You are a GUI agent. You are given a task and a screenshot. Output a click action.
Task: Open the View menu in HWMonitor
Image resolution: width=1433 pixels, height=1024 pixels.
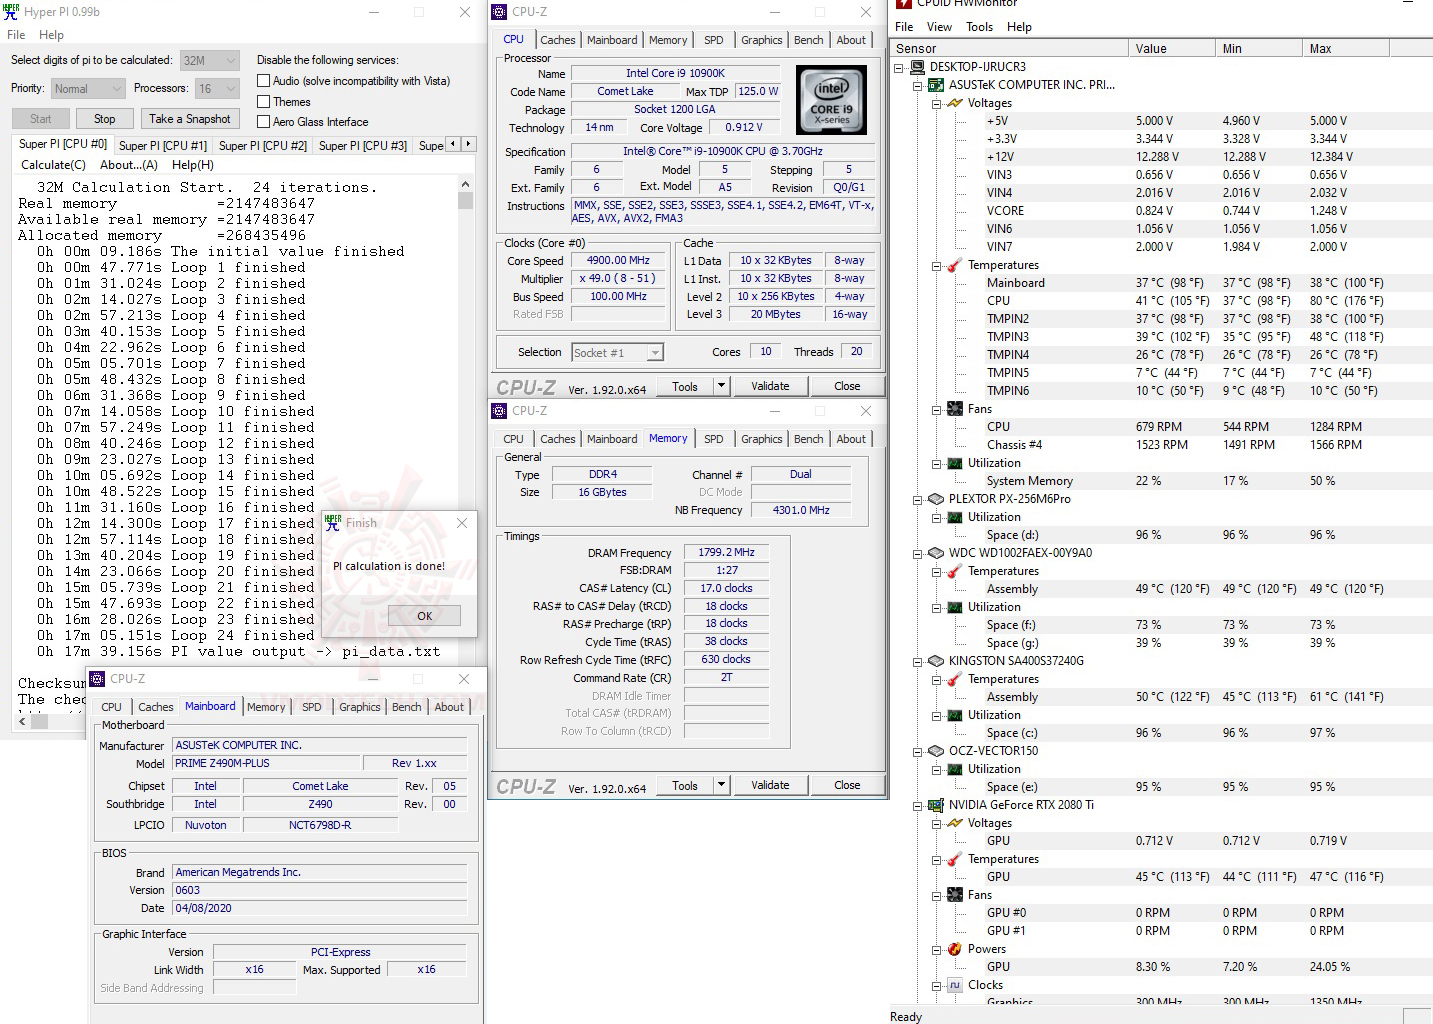pos(939,27)
